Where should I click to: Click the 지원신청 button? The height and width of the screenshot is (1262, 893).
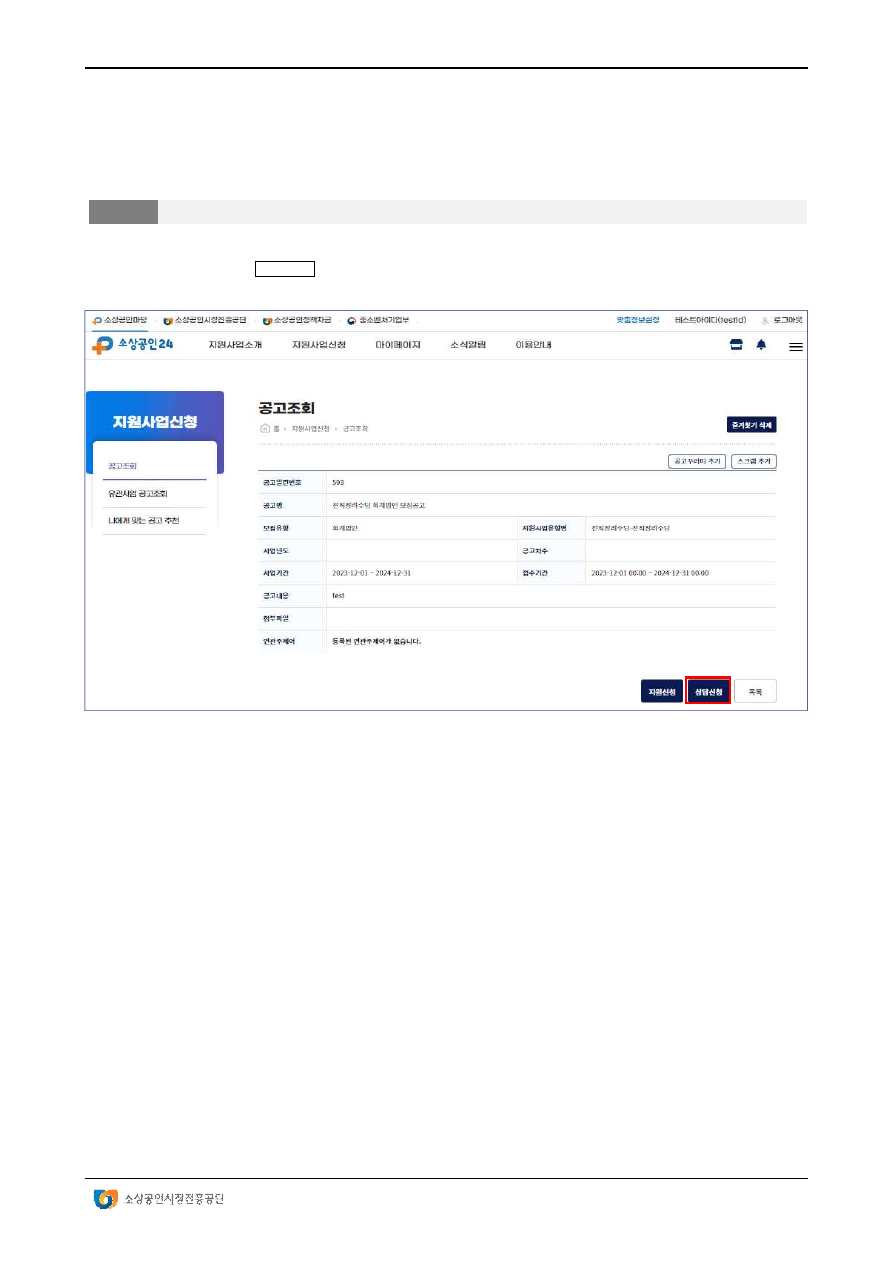[x=661, y=692]
